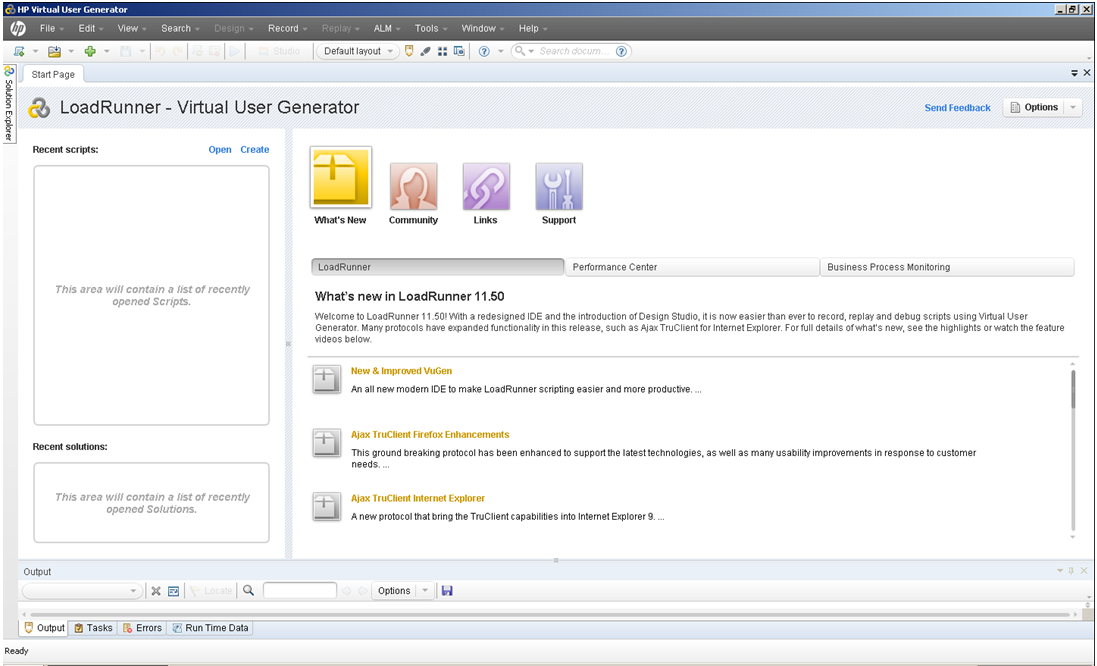Click the magnifier search icon in Output

(248, 590)
